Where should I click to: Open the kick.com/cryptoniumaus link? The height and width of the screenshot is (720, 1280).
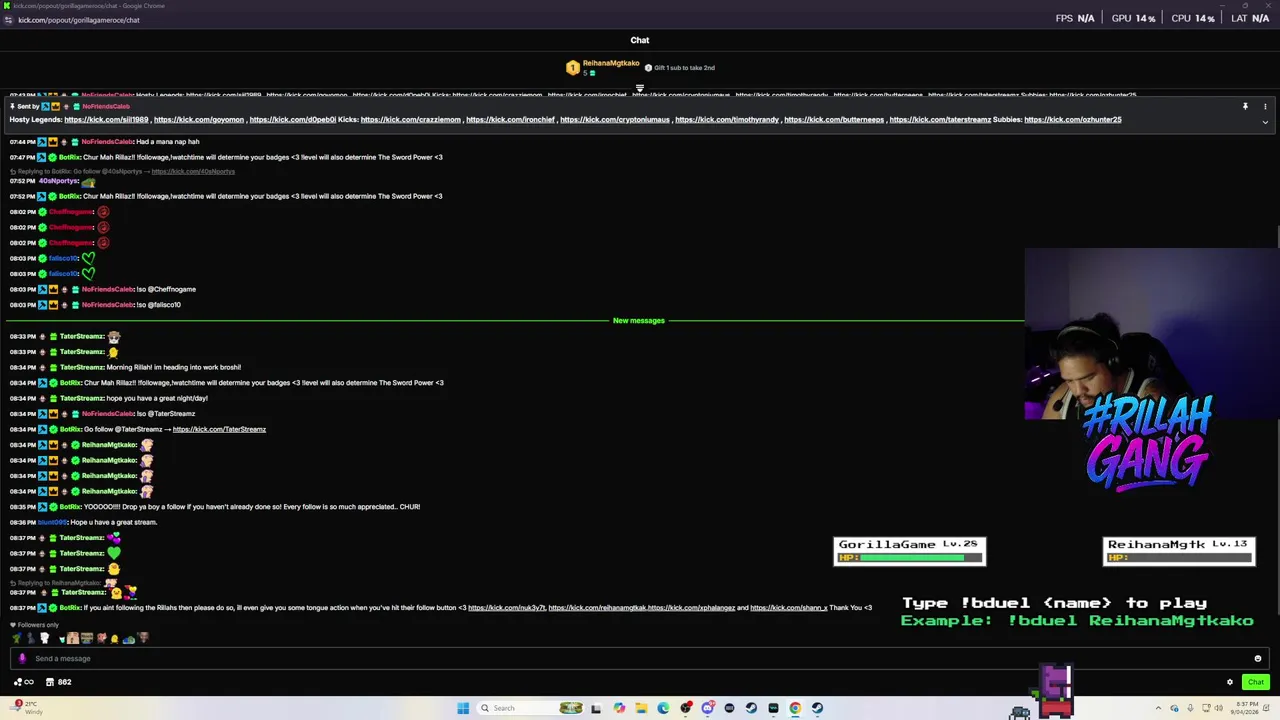click(x=615, y=120)
